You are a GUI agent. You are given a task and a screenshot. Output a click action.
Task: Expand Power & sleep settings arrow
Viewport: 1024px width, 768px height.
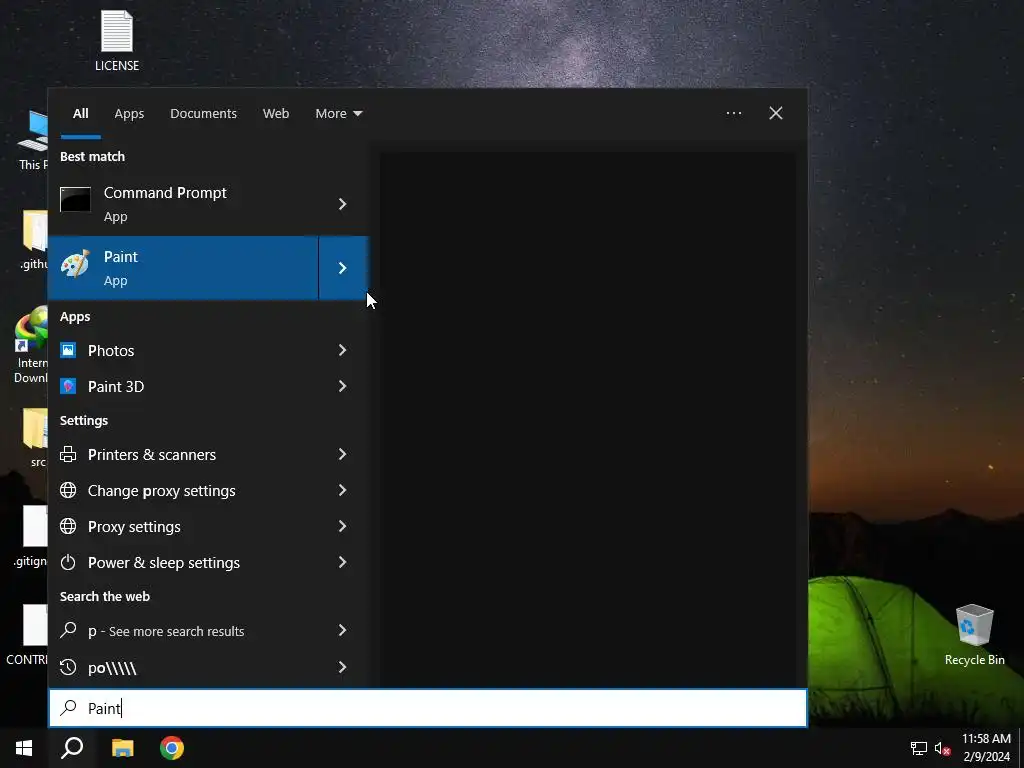(342, 562)
